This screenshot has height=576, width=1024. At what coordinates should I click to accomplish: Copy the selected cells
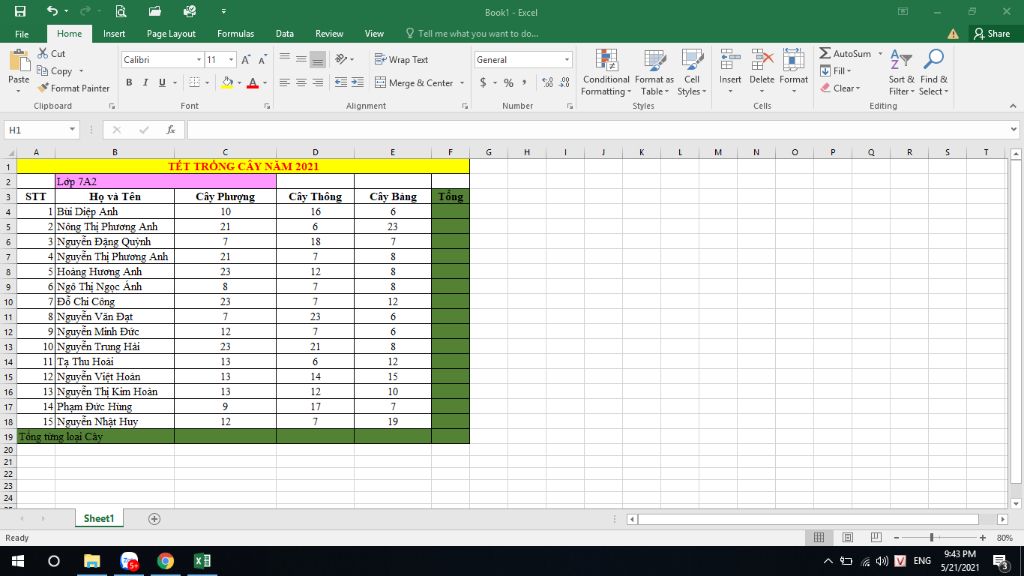pyautogui.click(x=55, y=71)
